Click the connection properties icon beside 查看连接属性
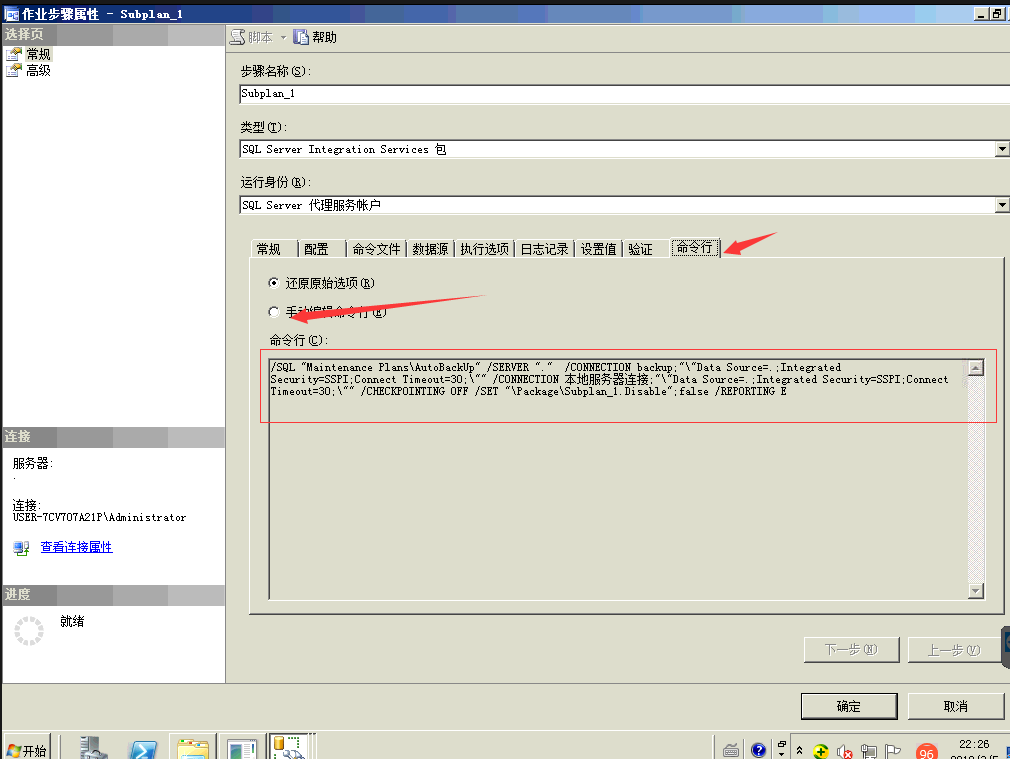 (x=21, y=548)
